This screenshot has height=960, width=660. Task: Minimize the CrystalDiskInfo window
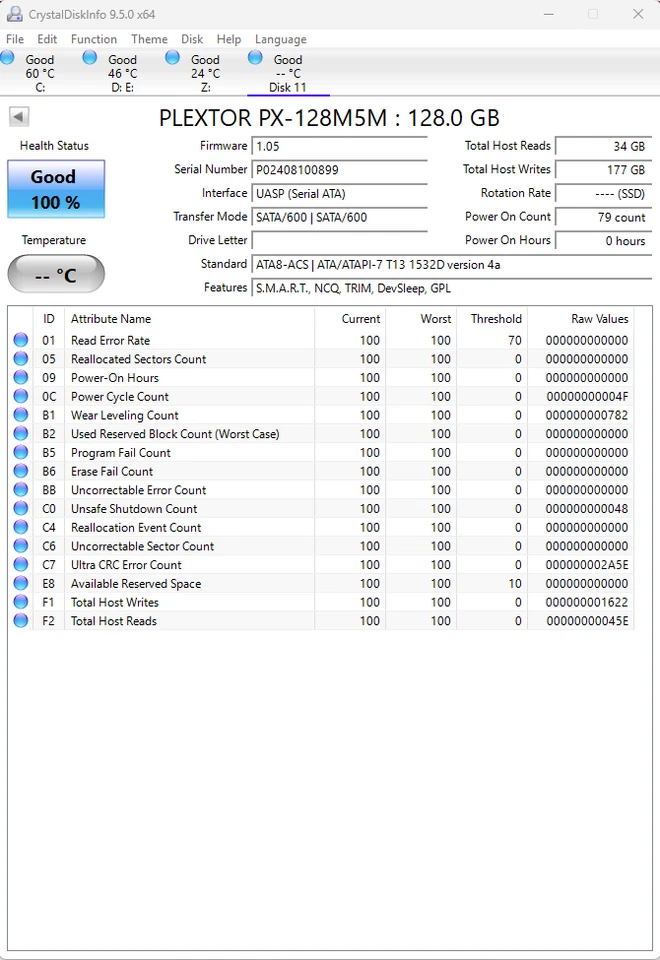click(x=549, y=14)
